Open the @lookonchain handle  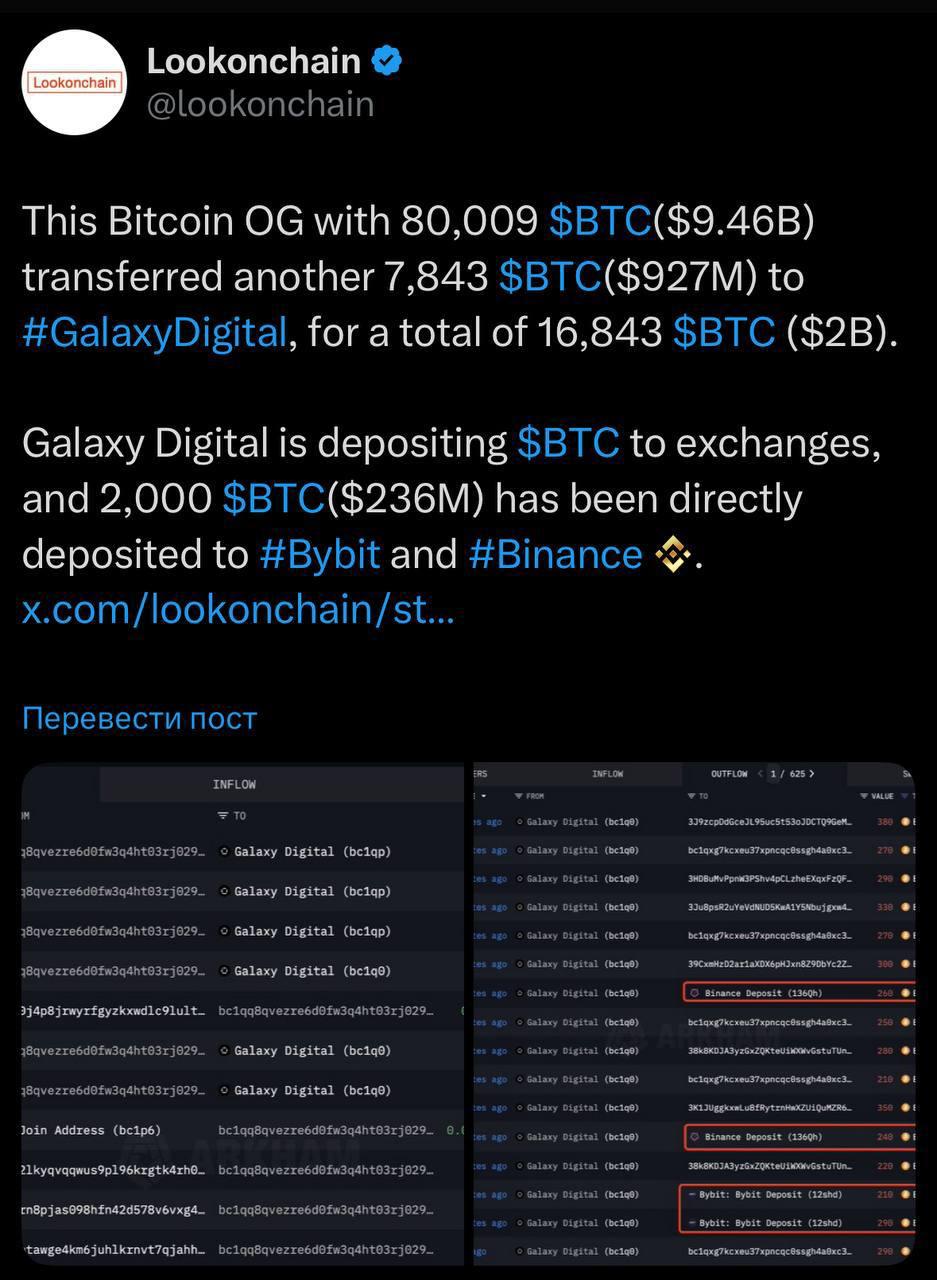click(x=260, y=104)
